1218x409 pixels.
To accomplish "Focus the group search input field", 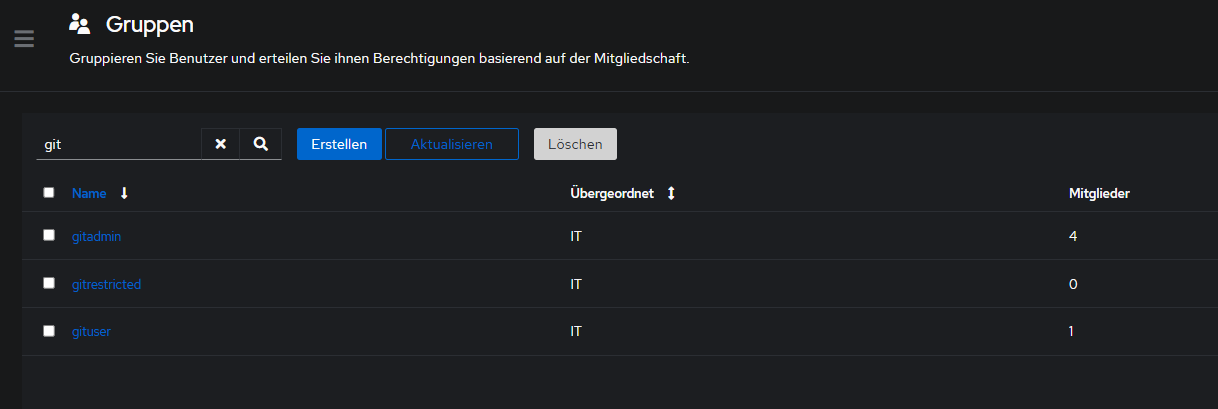I will [119, 144].
